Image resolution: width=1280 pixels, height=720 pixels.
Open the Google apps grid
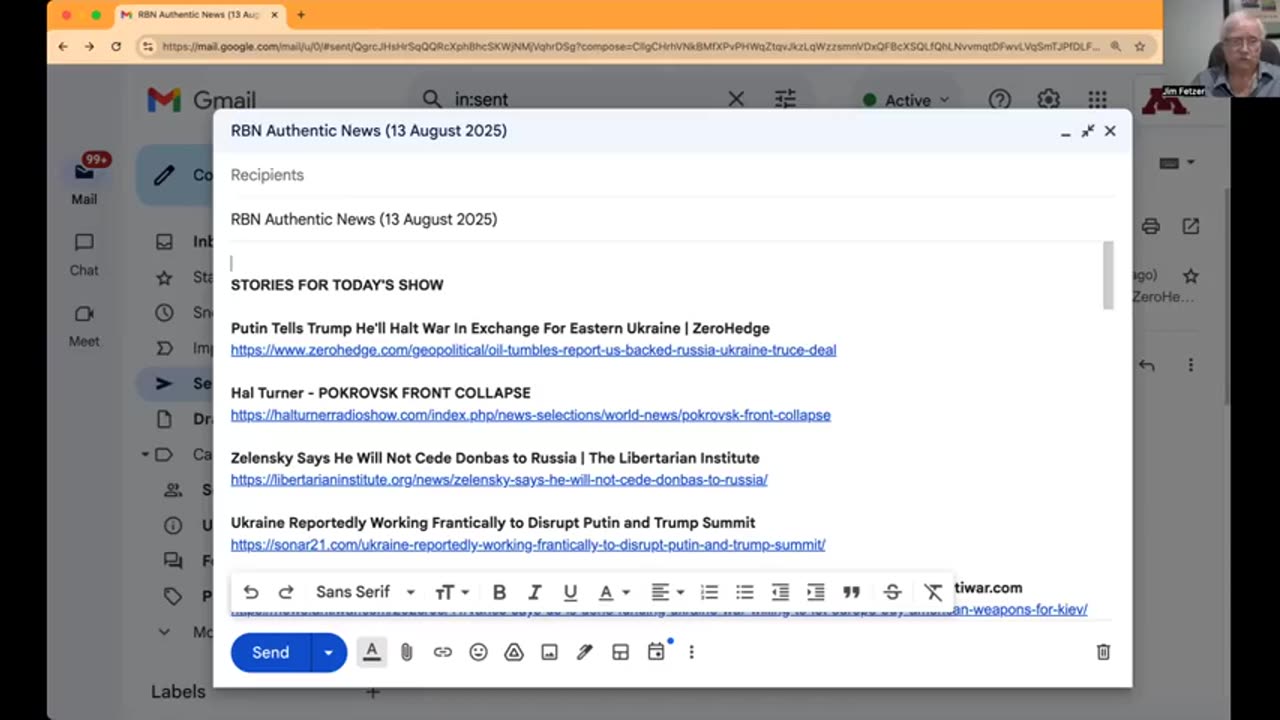(1097, 99)
